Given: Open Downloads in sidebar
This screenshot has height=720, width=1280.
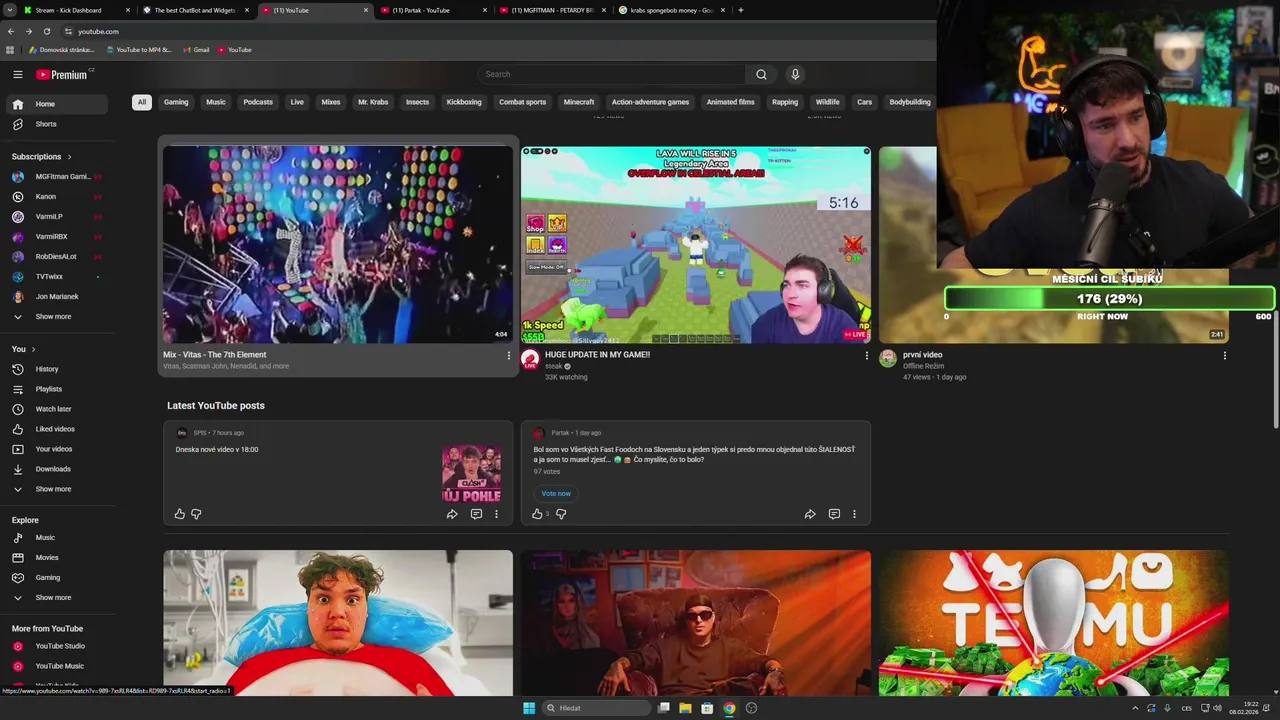Looking at the screenshot, I should coord(56,469).
